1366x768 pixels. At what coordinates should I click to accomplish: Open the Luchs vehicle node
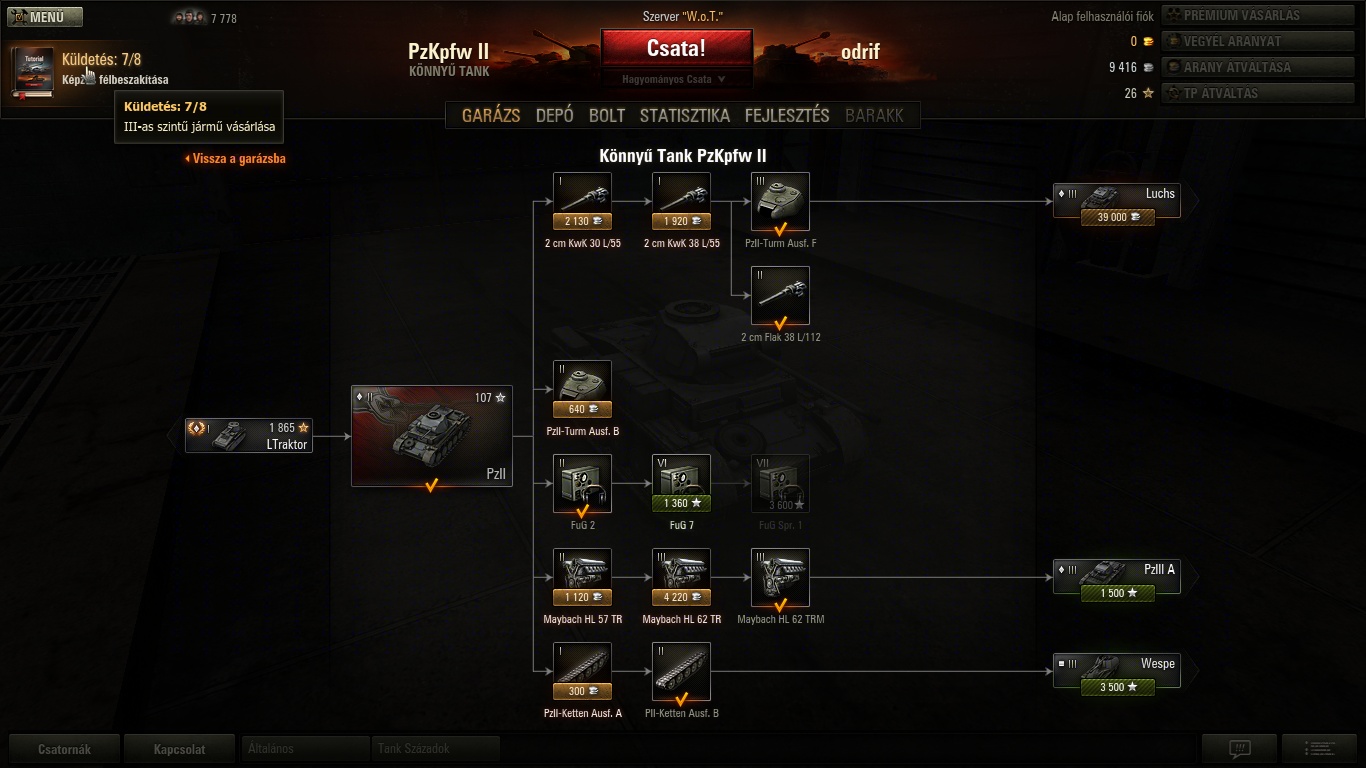[1117, 201]
